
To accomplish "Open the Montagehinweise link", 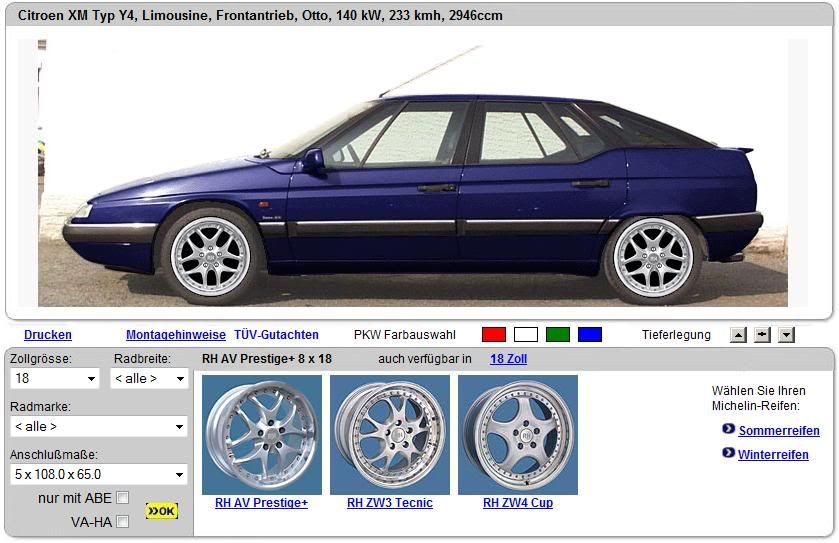I will pyautogui.click(x=176, y=335).
